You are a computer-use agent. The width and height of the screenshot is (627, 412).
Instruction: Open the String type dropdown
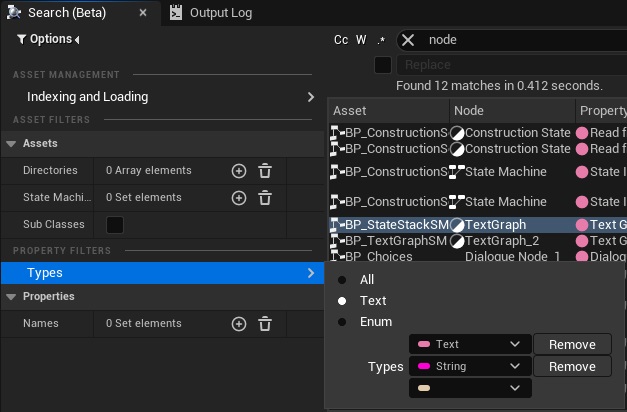469,367
